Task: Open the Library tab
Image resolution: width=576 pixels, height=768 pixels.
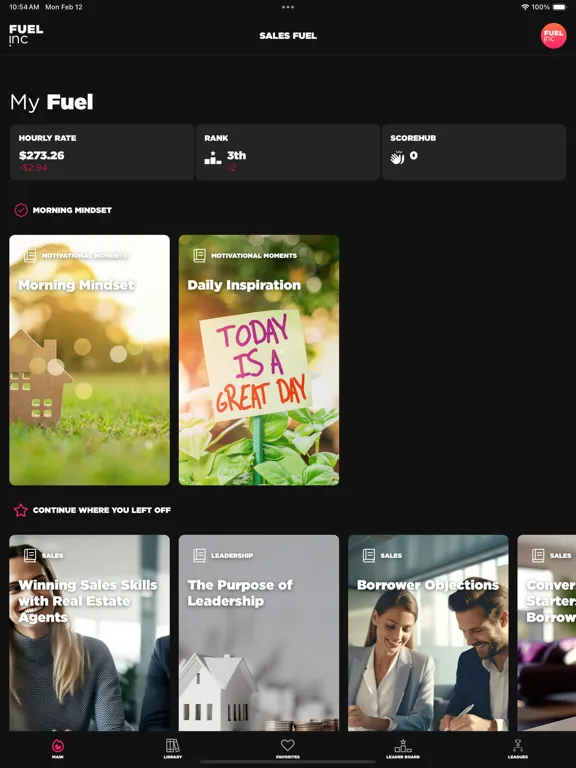Action: 172,748
